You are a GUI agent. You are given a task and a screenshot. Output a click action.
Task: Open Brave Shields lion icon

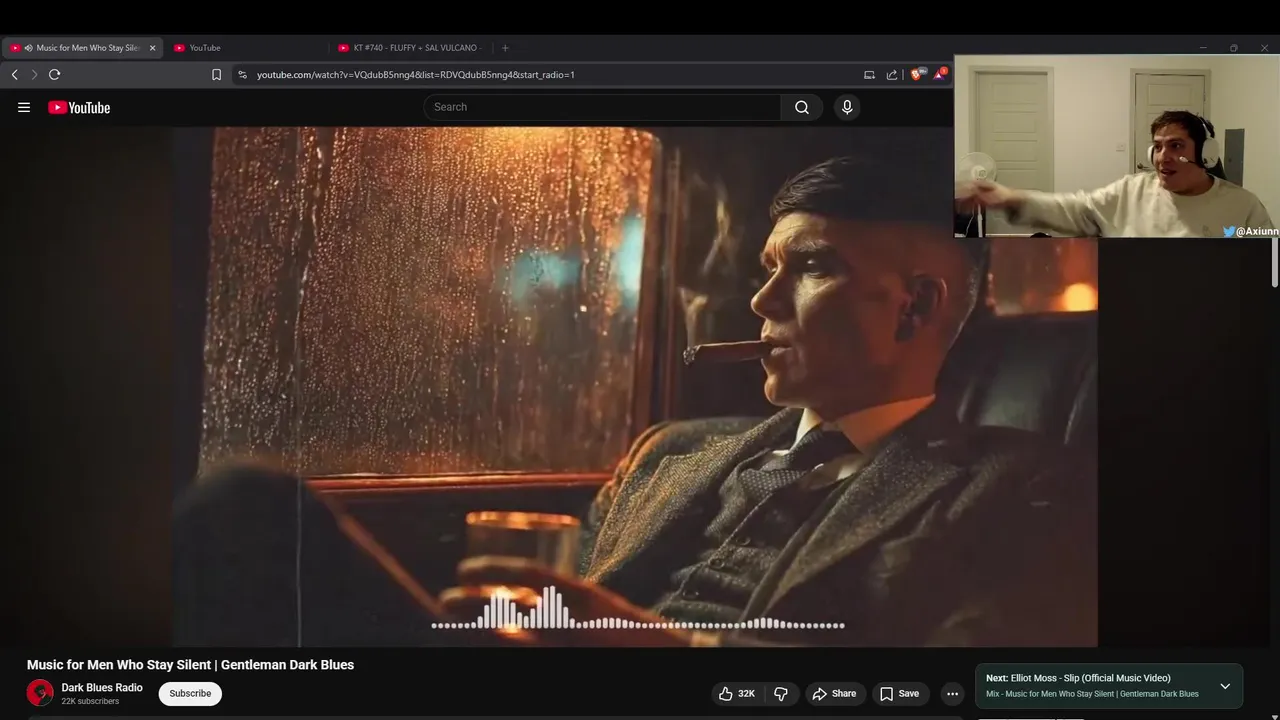tap(916, 74)
